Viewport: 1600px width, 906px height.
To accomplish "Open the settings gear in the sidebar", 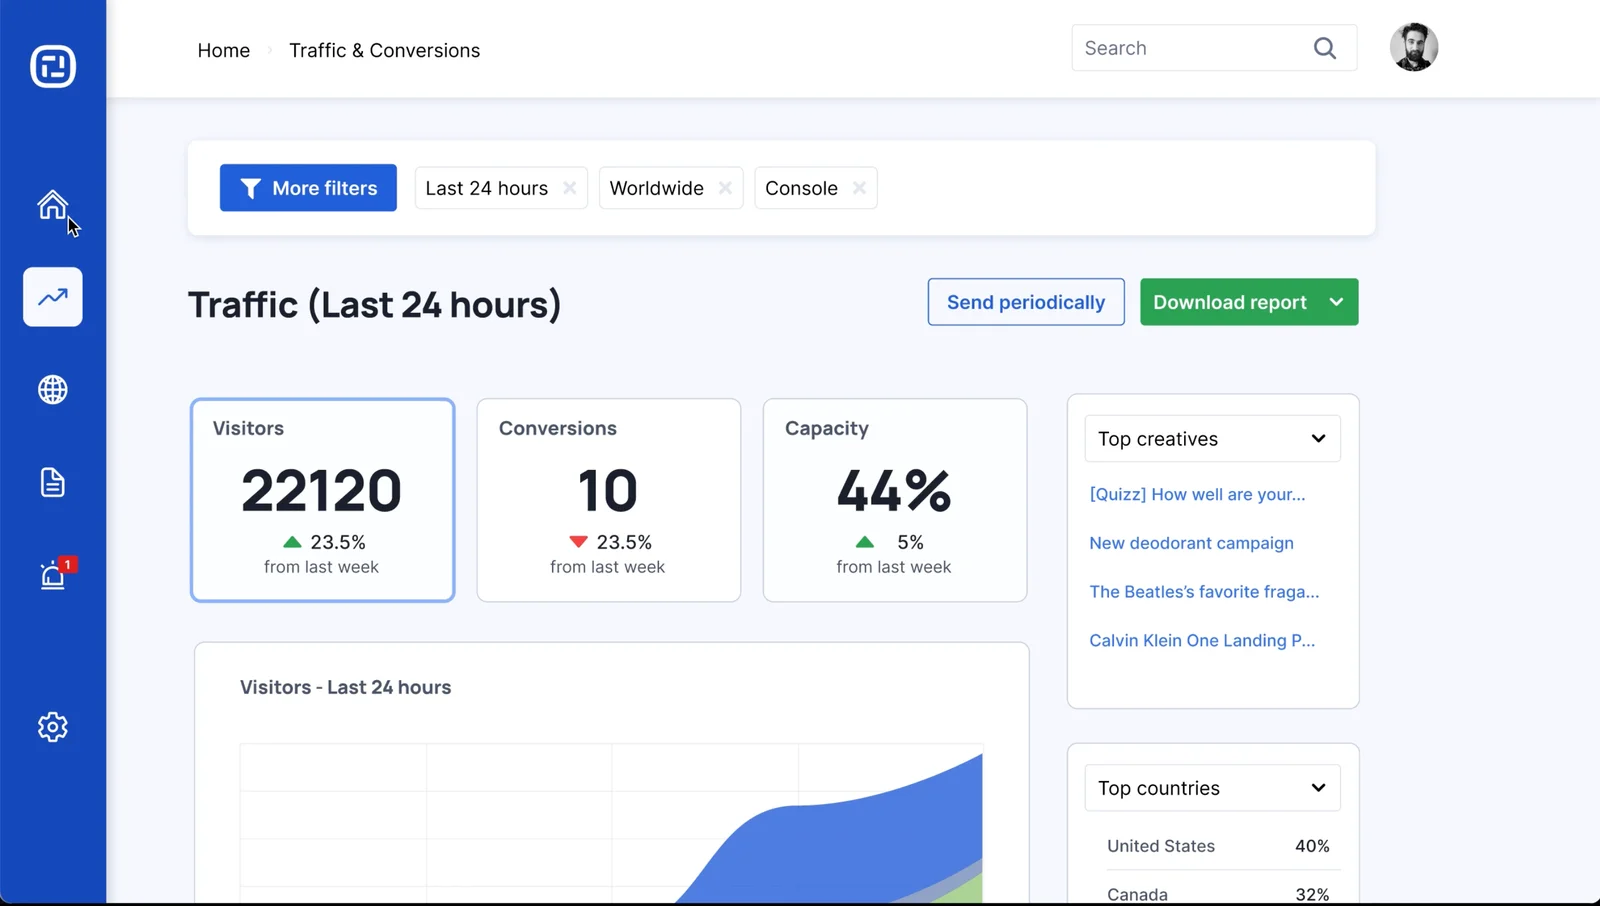I will click(x=53, y=727).
